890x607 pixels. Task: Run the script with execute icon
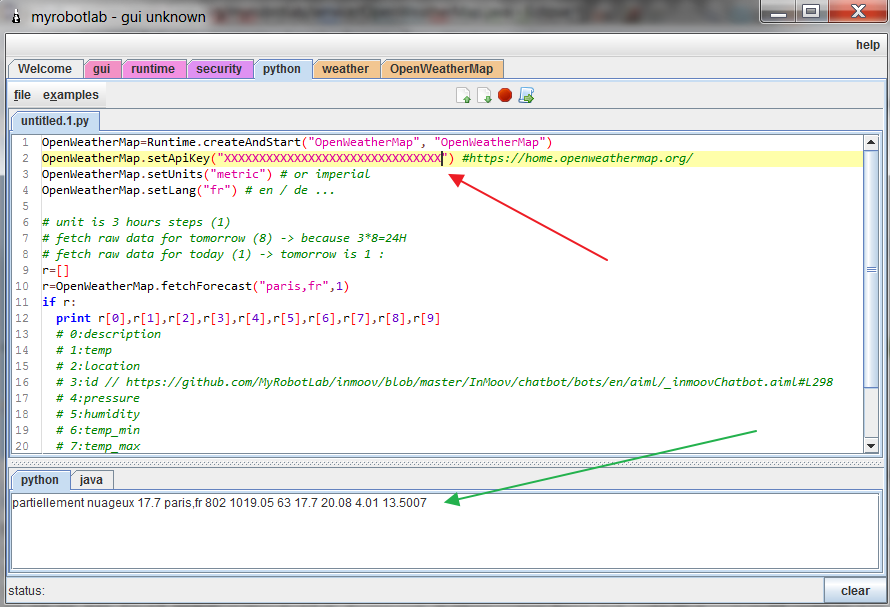526,95
